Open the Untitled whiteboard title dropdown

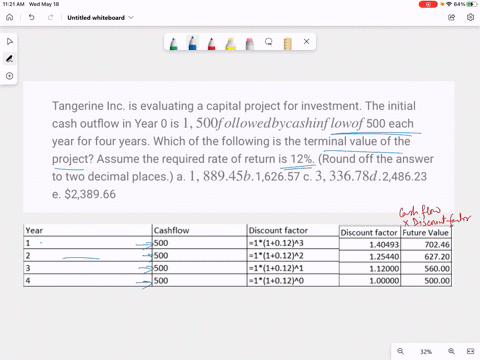100,18
